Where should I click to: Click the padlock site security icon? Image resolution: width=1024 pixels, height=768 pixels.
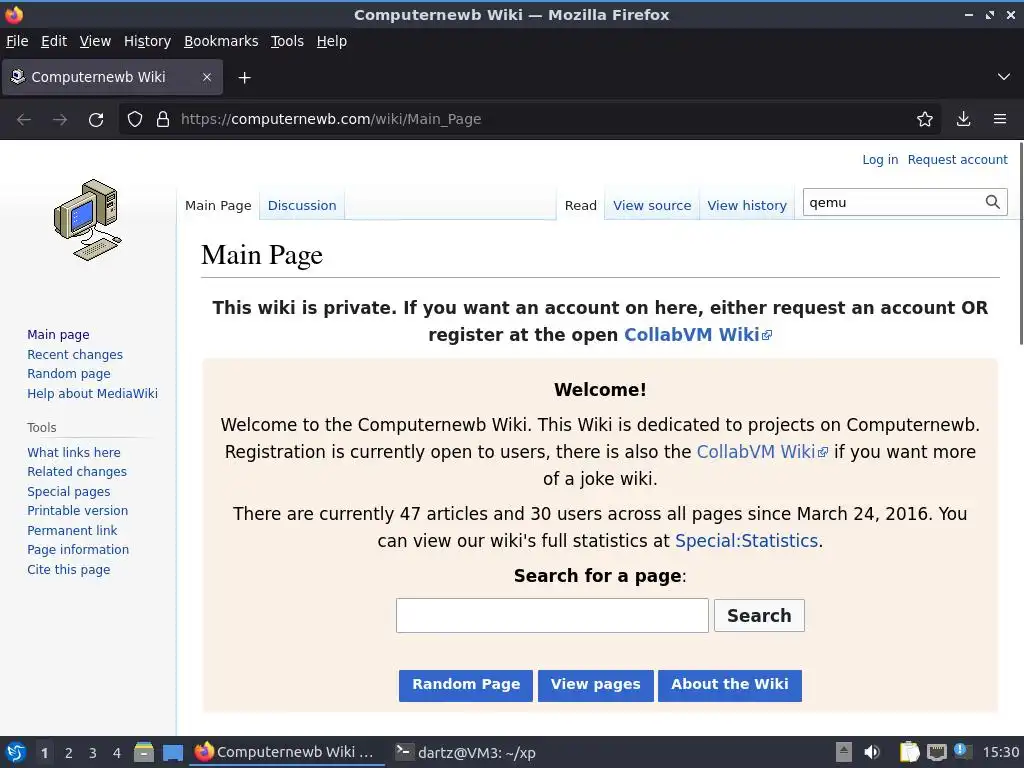pyautogui.click(x=163, y=120)
